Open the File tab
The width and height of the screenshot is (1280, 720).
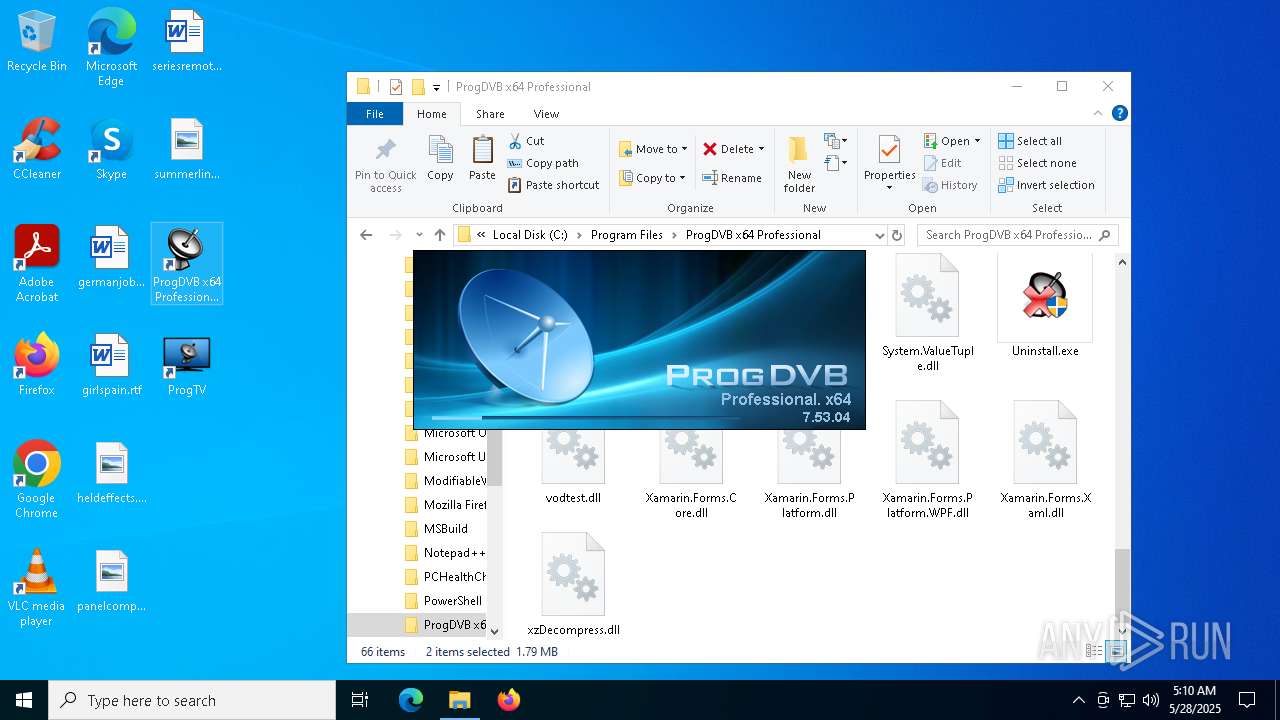point(375,114)
